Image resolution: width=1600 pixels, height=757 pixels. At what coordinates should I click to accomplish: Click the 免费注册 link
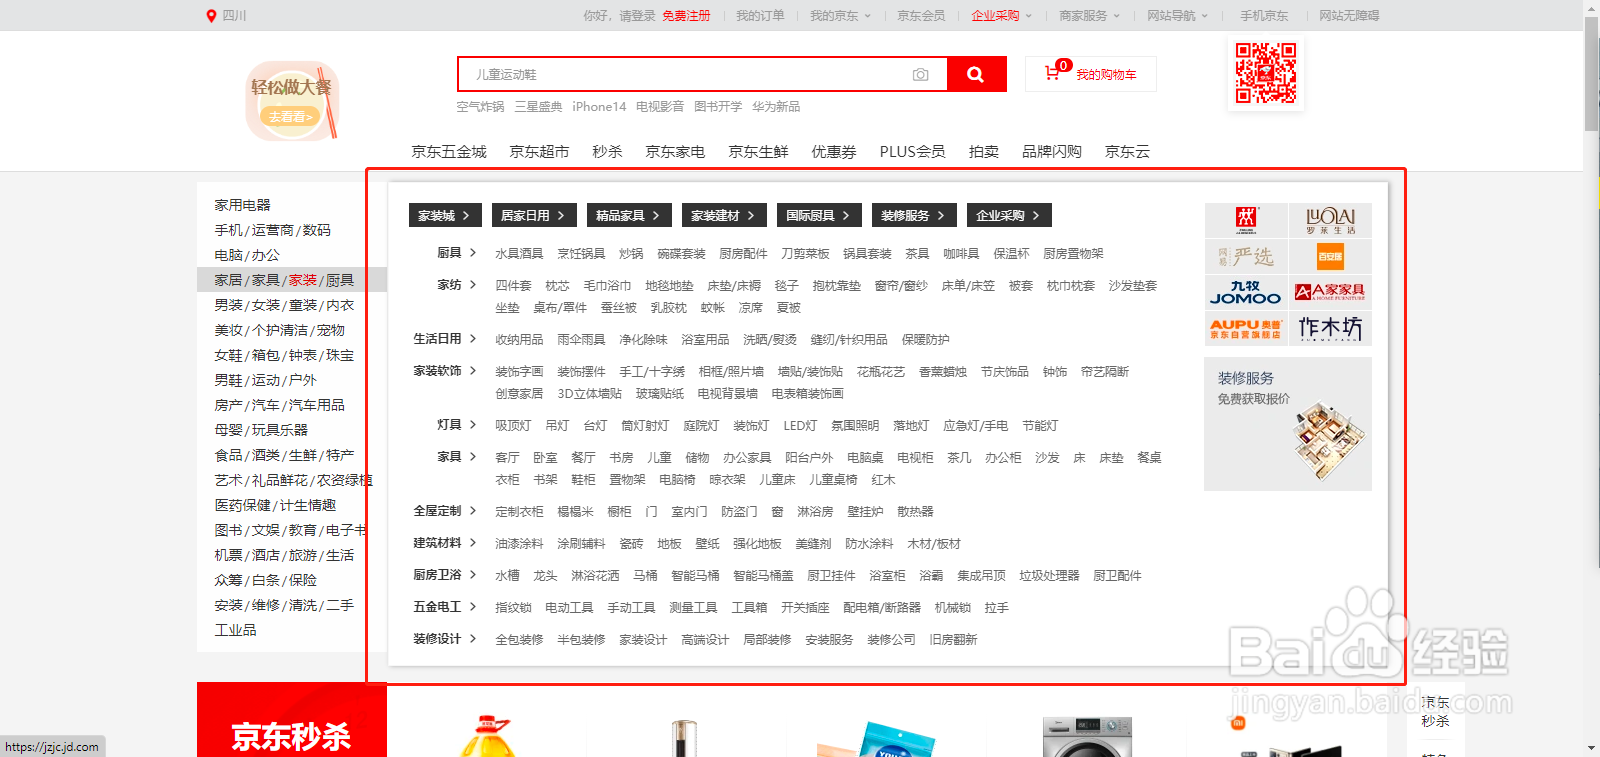pyautogui.click(x=686, y=16)
